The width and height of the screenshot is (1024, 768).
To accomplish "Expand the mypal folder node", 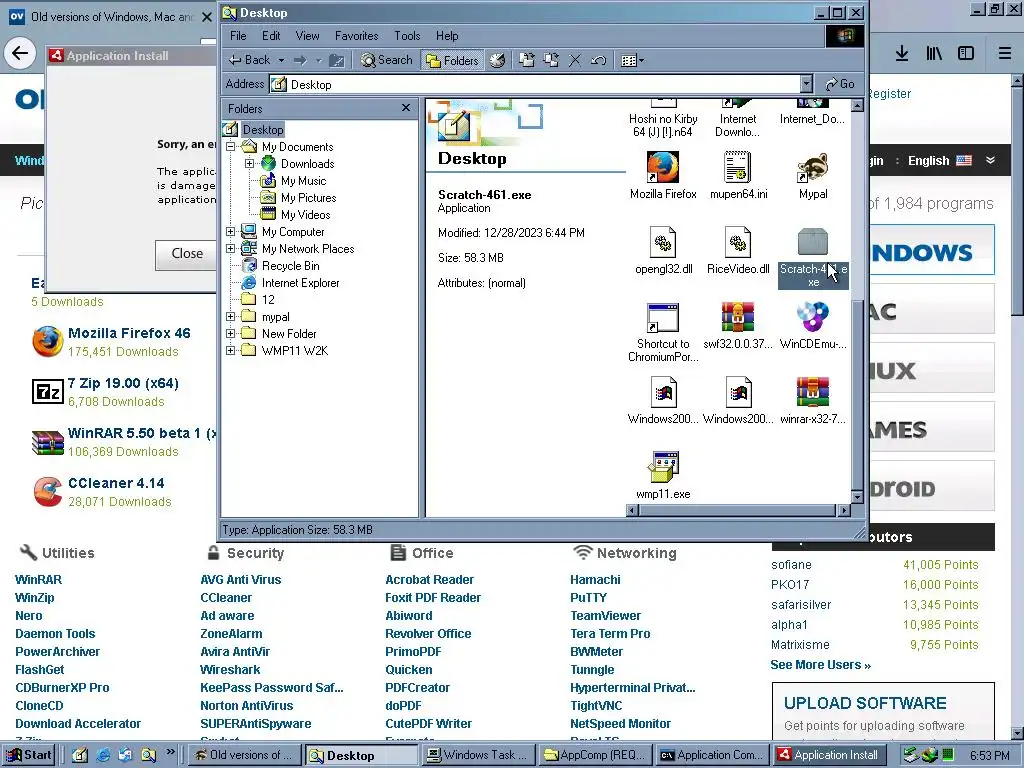I will pyautogui.click(x=231, y=317).
